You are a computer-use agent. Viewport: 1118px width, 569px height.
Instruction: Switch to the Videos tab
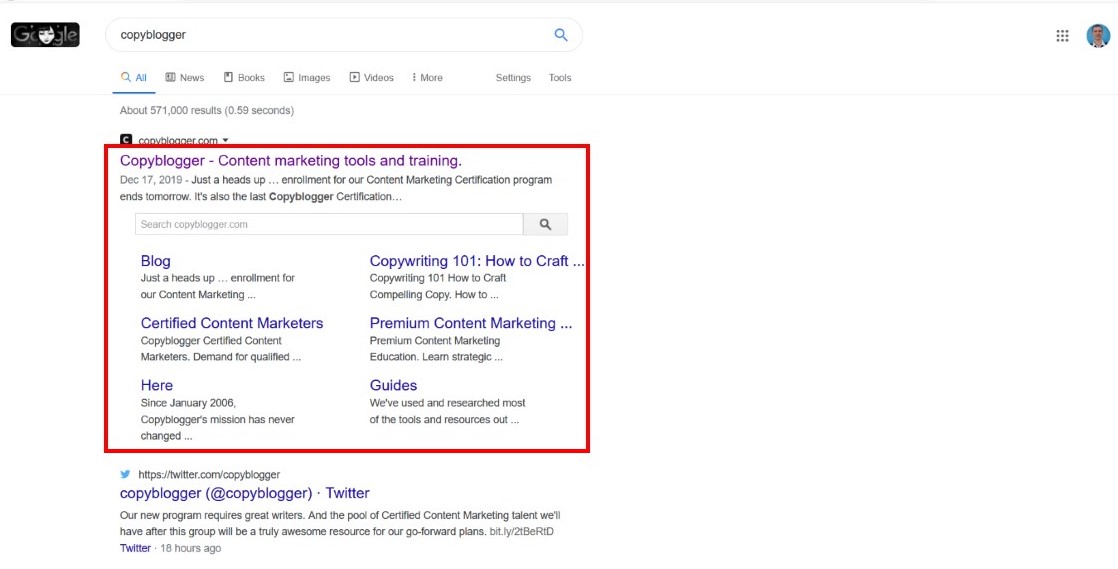pos(372,78)
